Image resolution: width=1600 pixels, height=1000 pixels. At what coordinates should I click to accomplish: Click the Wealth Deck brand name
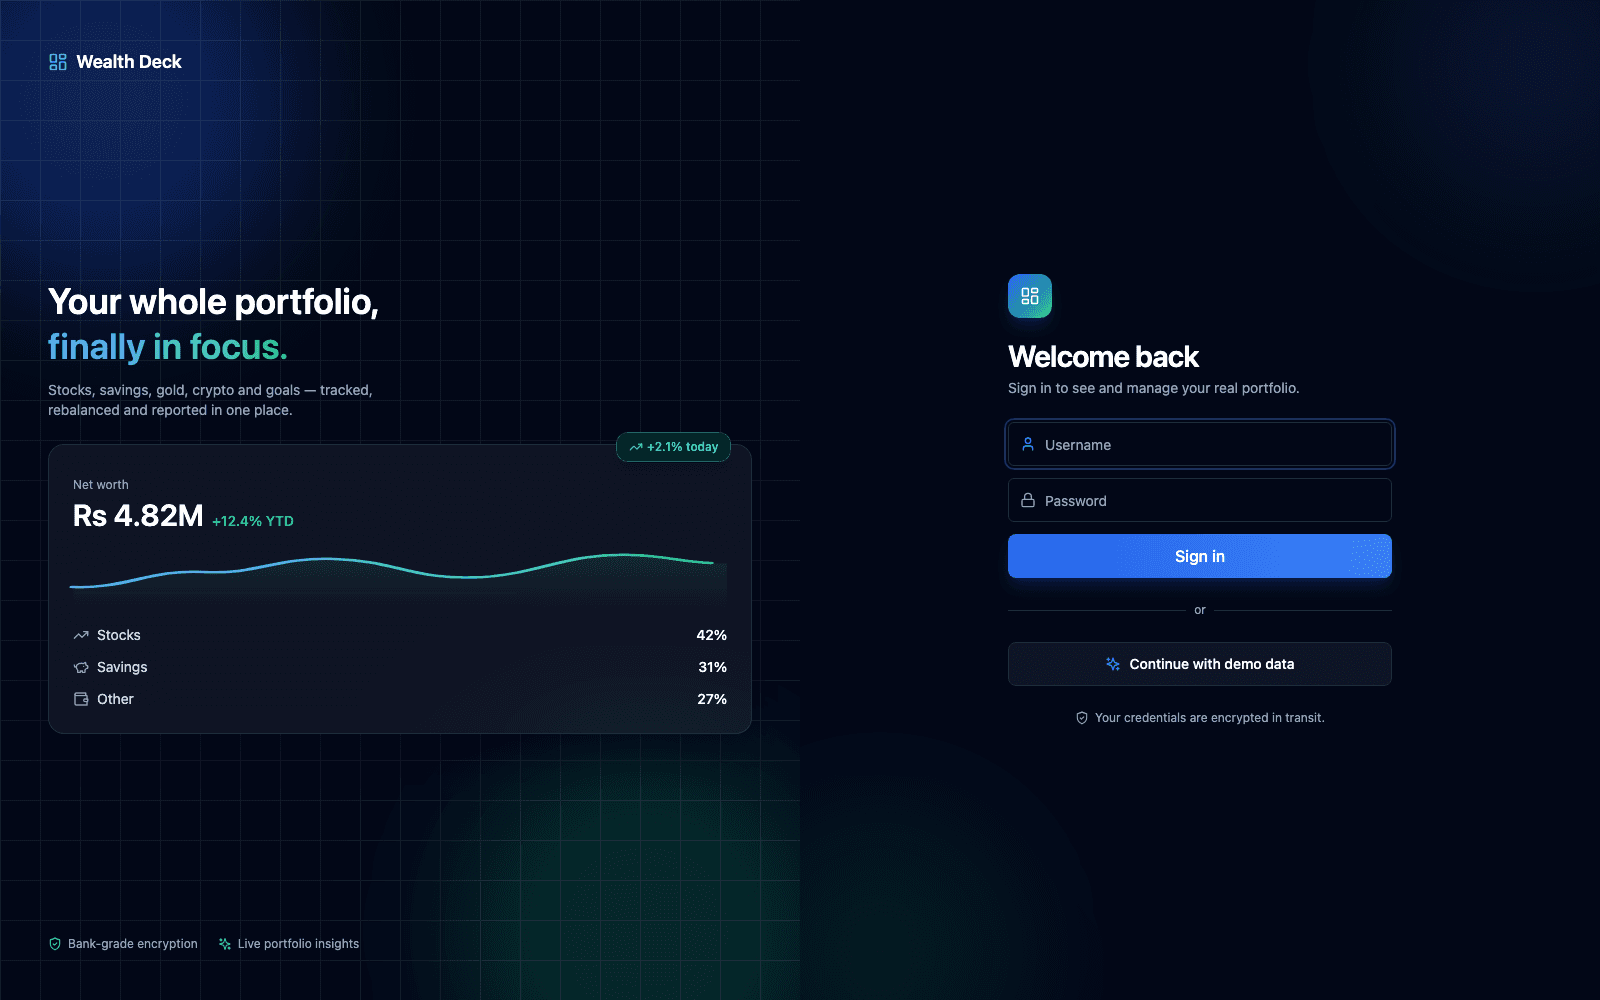(x=129, y=62)
